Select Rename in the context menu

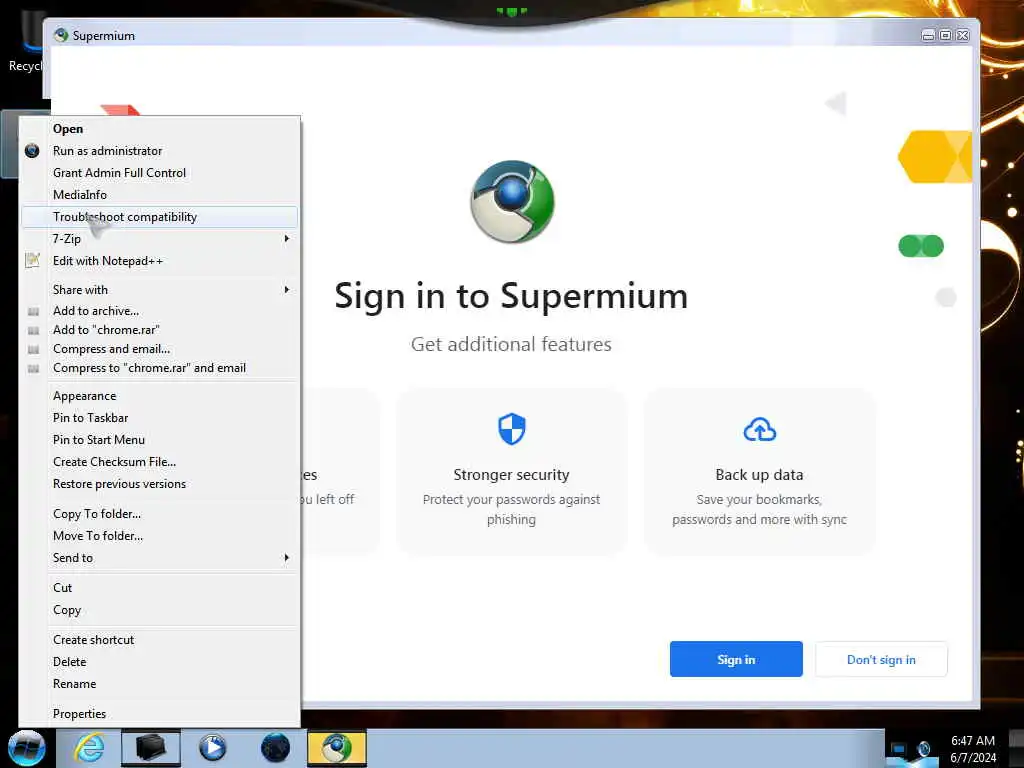(159, 684)
